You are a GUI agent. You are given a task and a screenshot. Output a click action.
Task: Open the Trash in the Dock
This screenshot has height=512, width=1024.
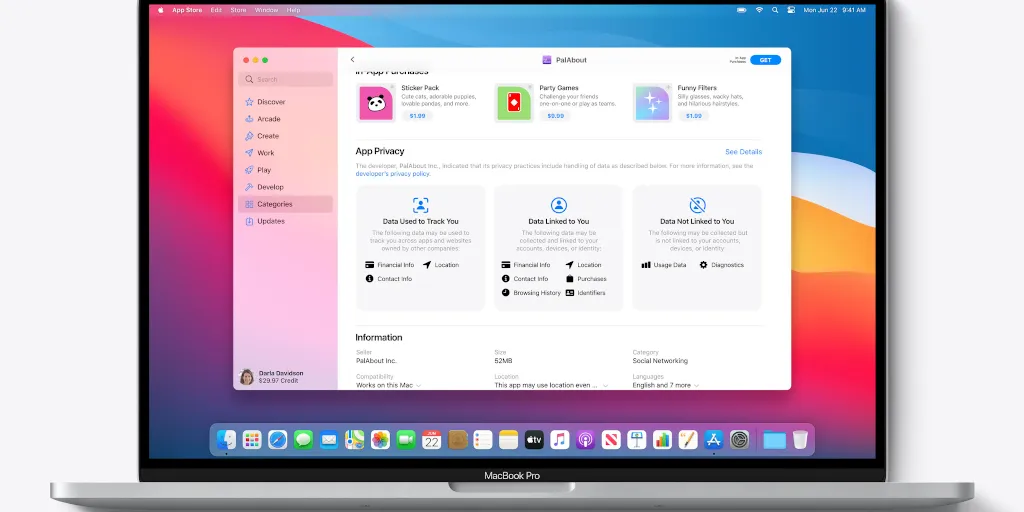point(800,440)
